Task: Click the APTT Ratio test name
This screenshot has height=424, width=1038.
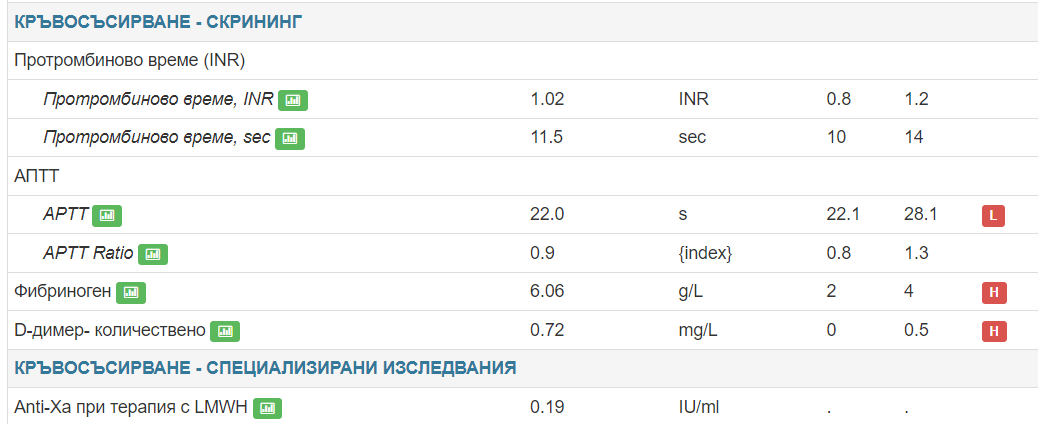Action: click(x=88, y=254)
